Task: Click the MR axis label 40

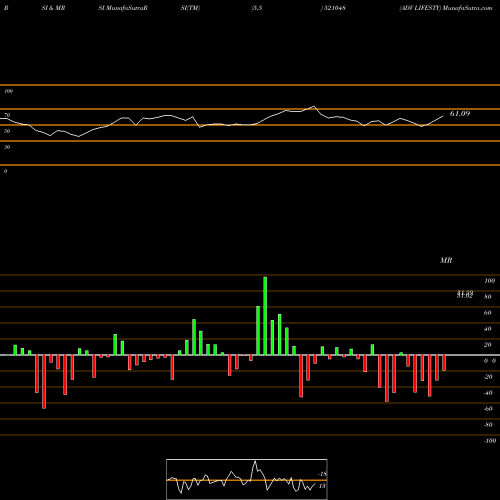Action: point(488,329)
